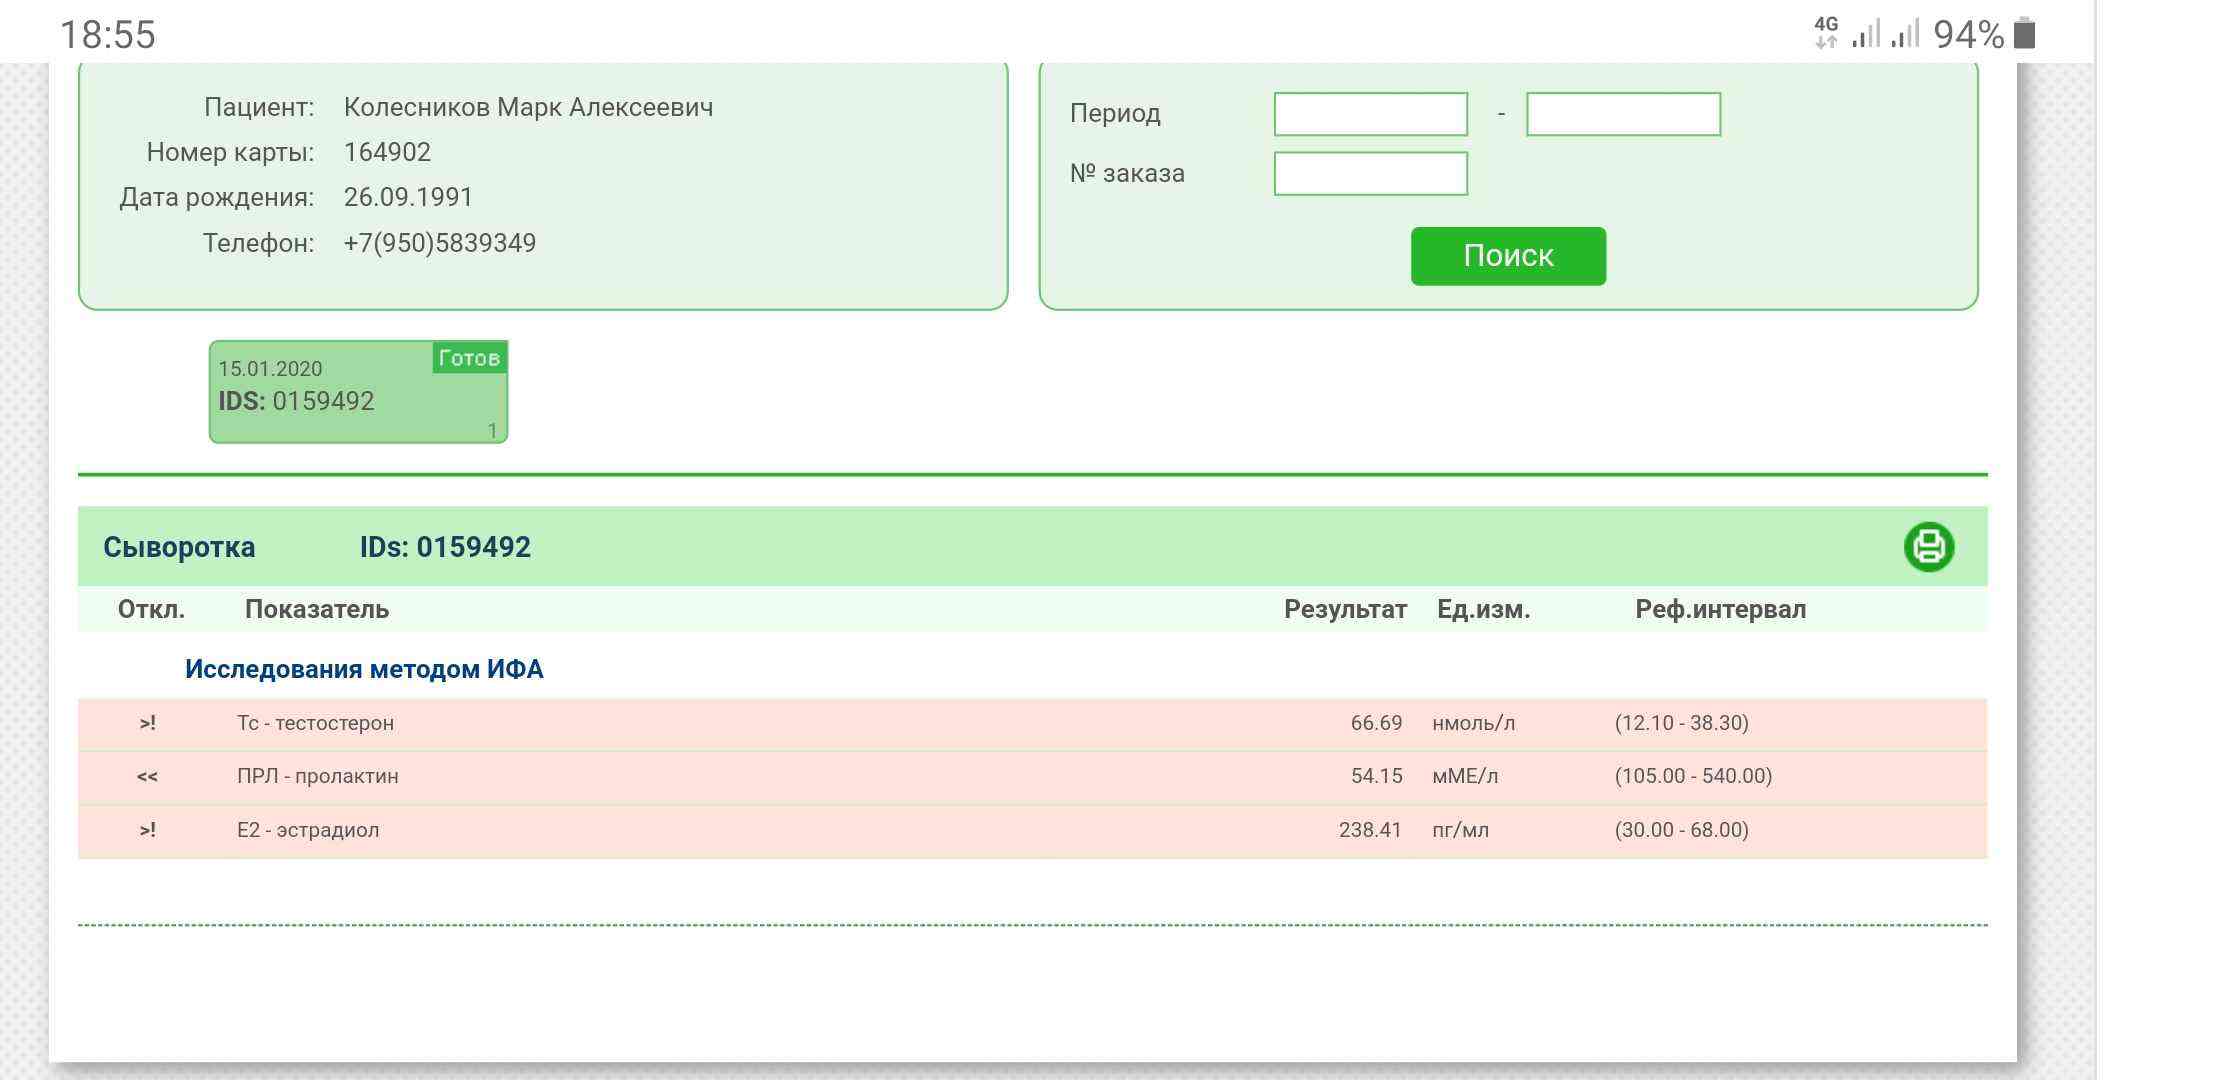
Task: Tap the 4G signal indicator icon
Action: (x=1826, y=32)
